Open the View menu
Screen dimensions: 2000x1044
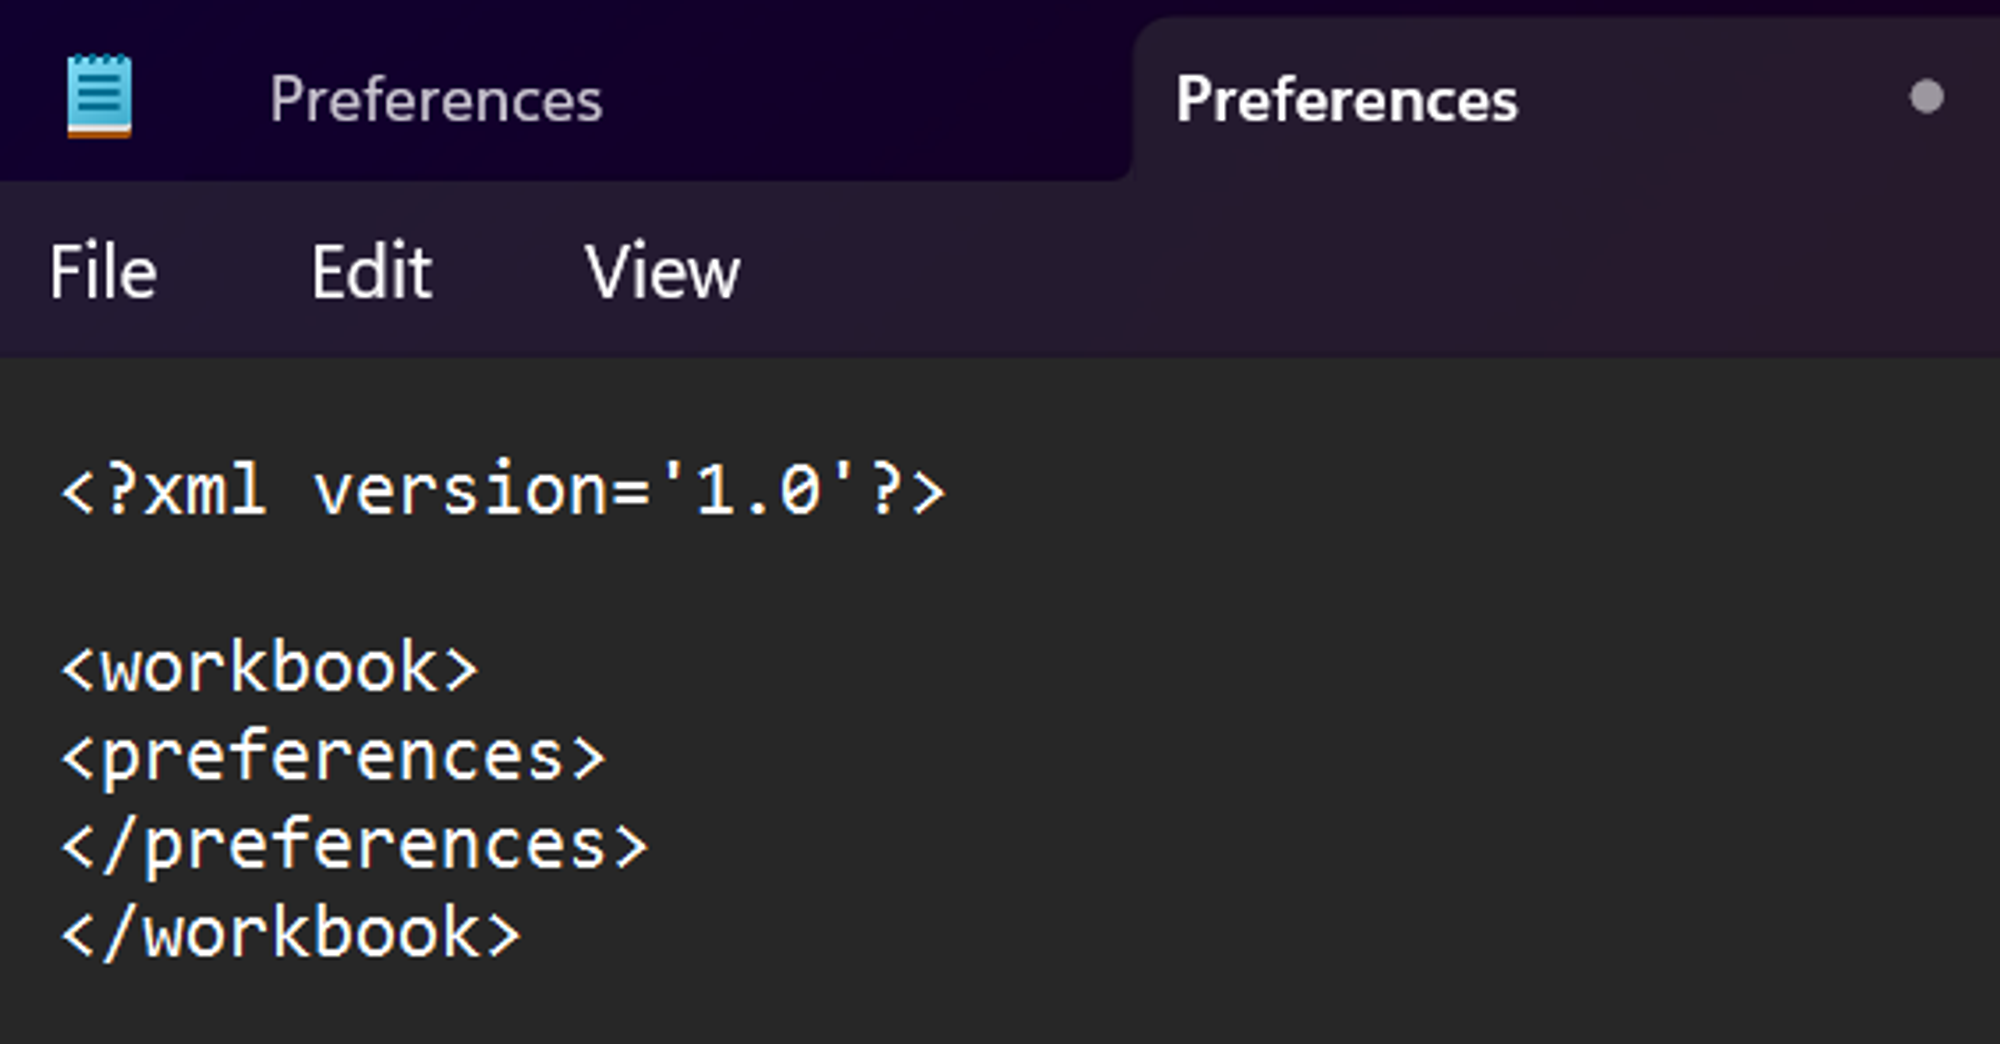pyautogui.click(x=662, y=272)
